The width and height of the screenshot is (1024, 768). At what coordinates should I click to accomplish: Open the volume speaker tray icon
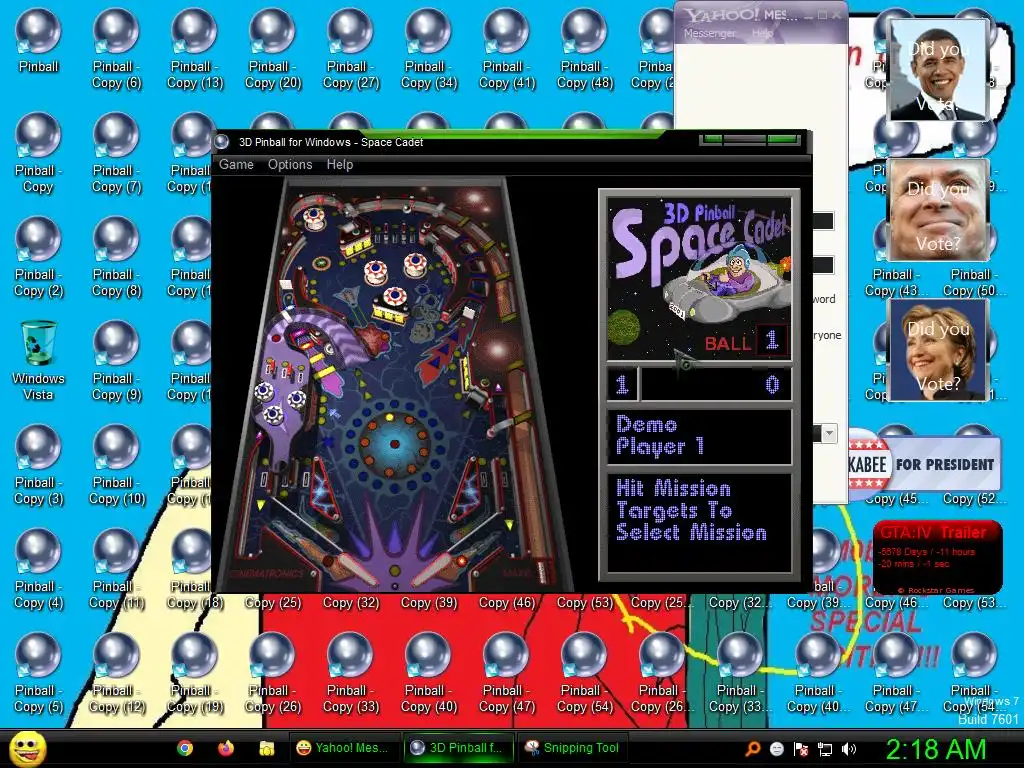[x=849, y=749]
